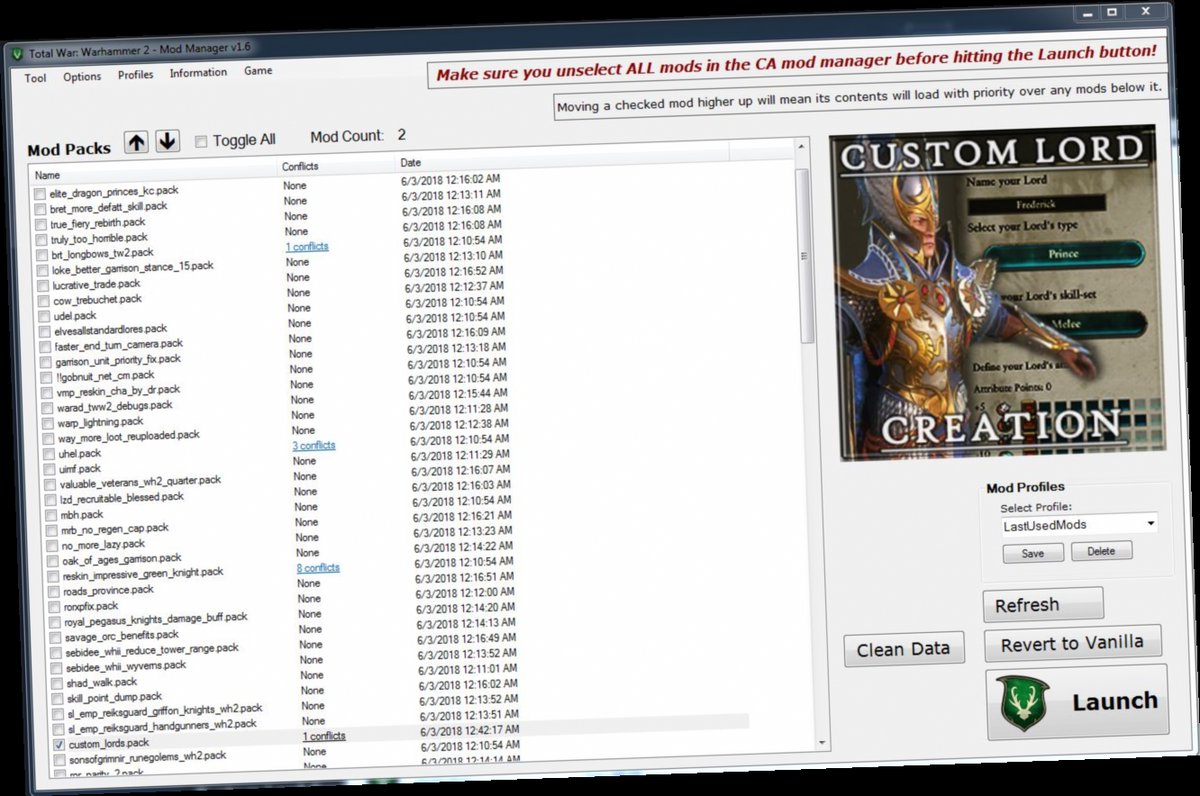The width and height of the screenshot is (1200, 796).
Task: Open custom_lords.pack 1 conflicts link
Action: point(324,736)
